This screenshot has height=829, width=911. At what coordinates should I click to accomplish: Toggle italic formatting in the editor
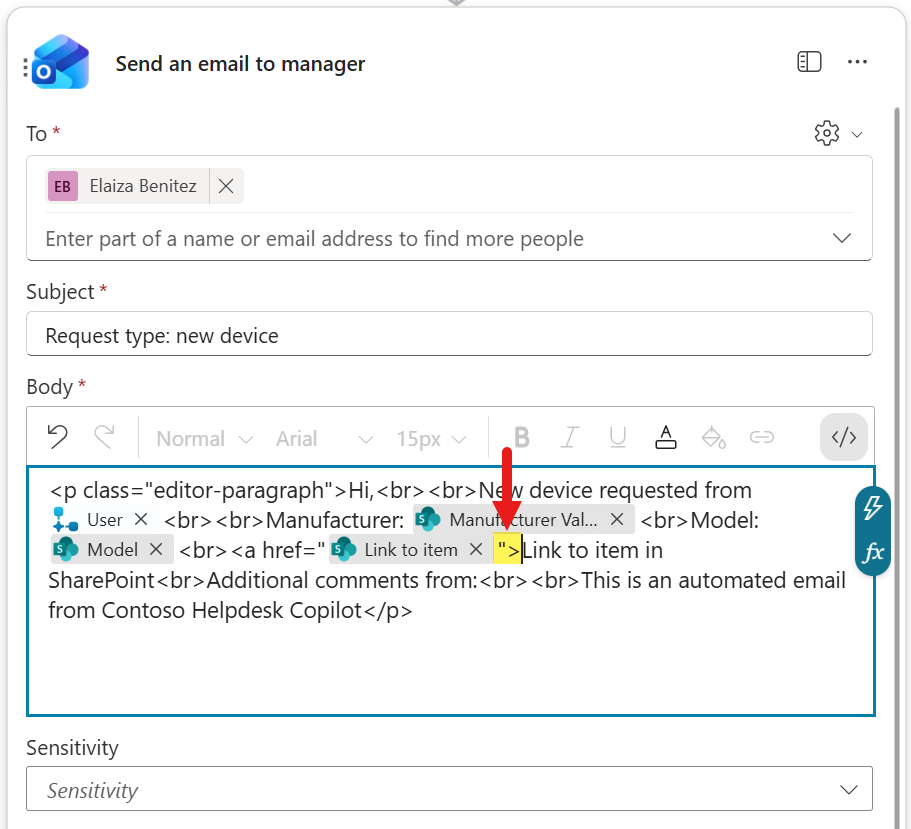point(570,438)
